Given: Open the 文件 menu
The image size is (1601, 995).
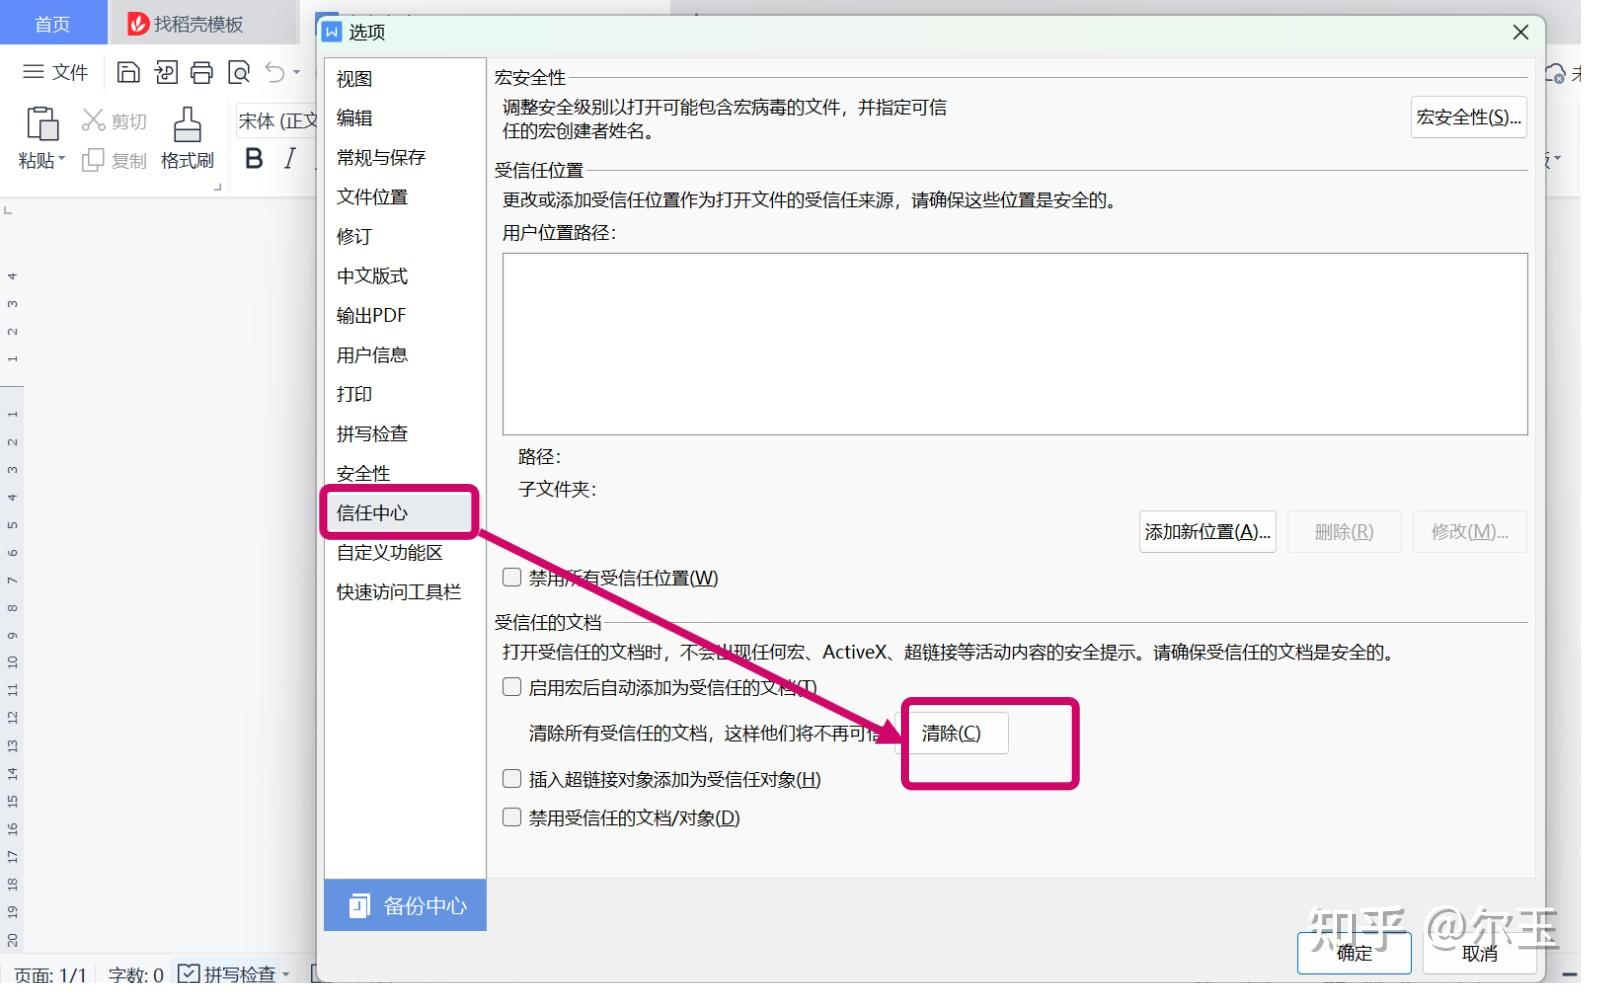Looking at the screenshot, I should (56, 72).
